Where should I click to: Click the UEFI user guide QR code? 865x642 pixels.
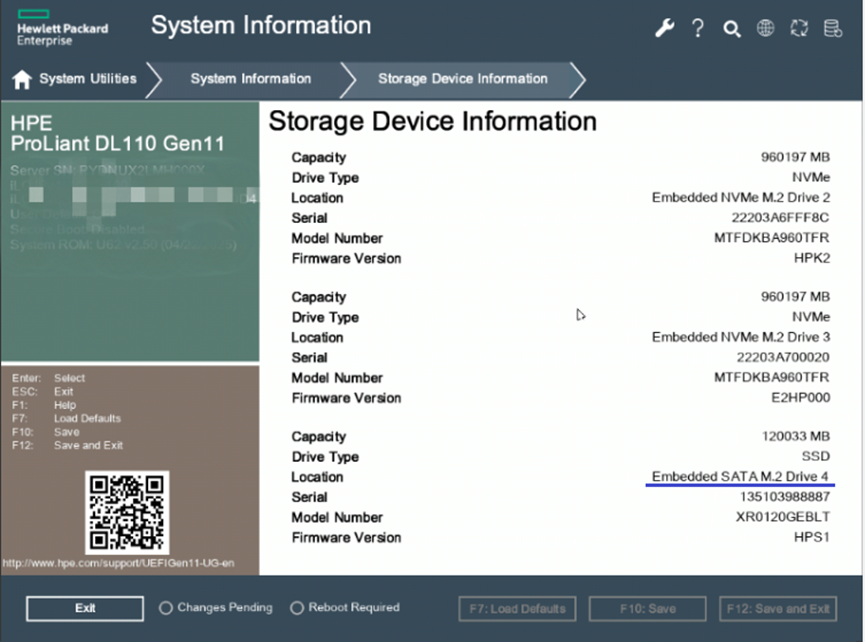pyautogui.click(x=127, y=512)
